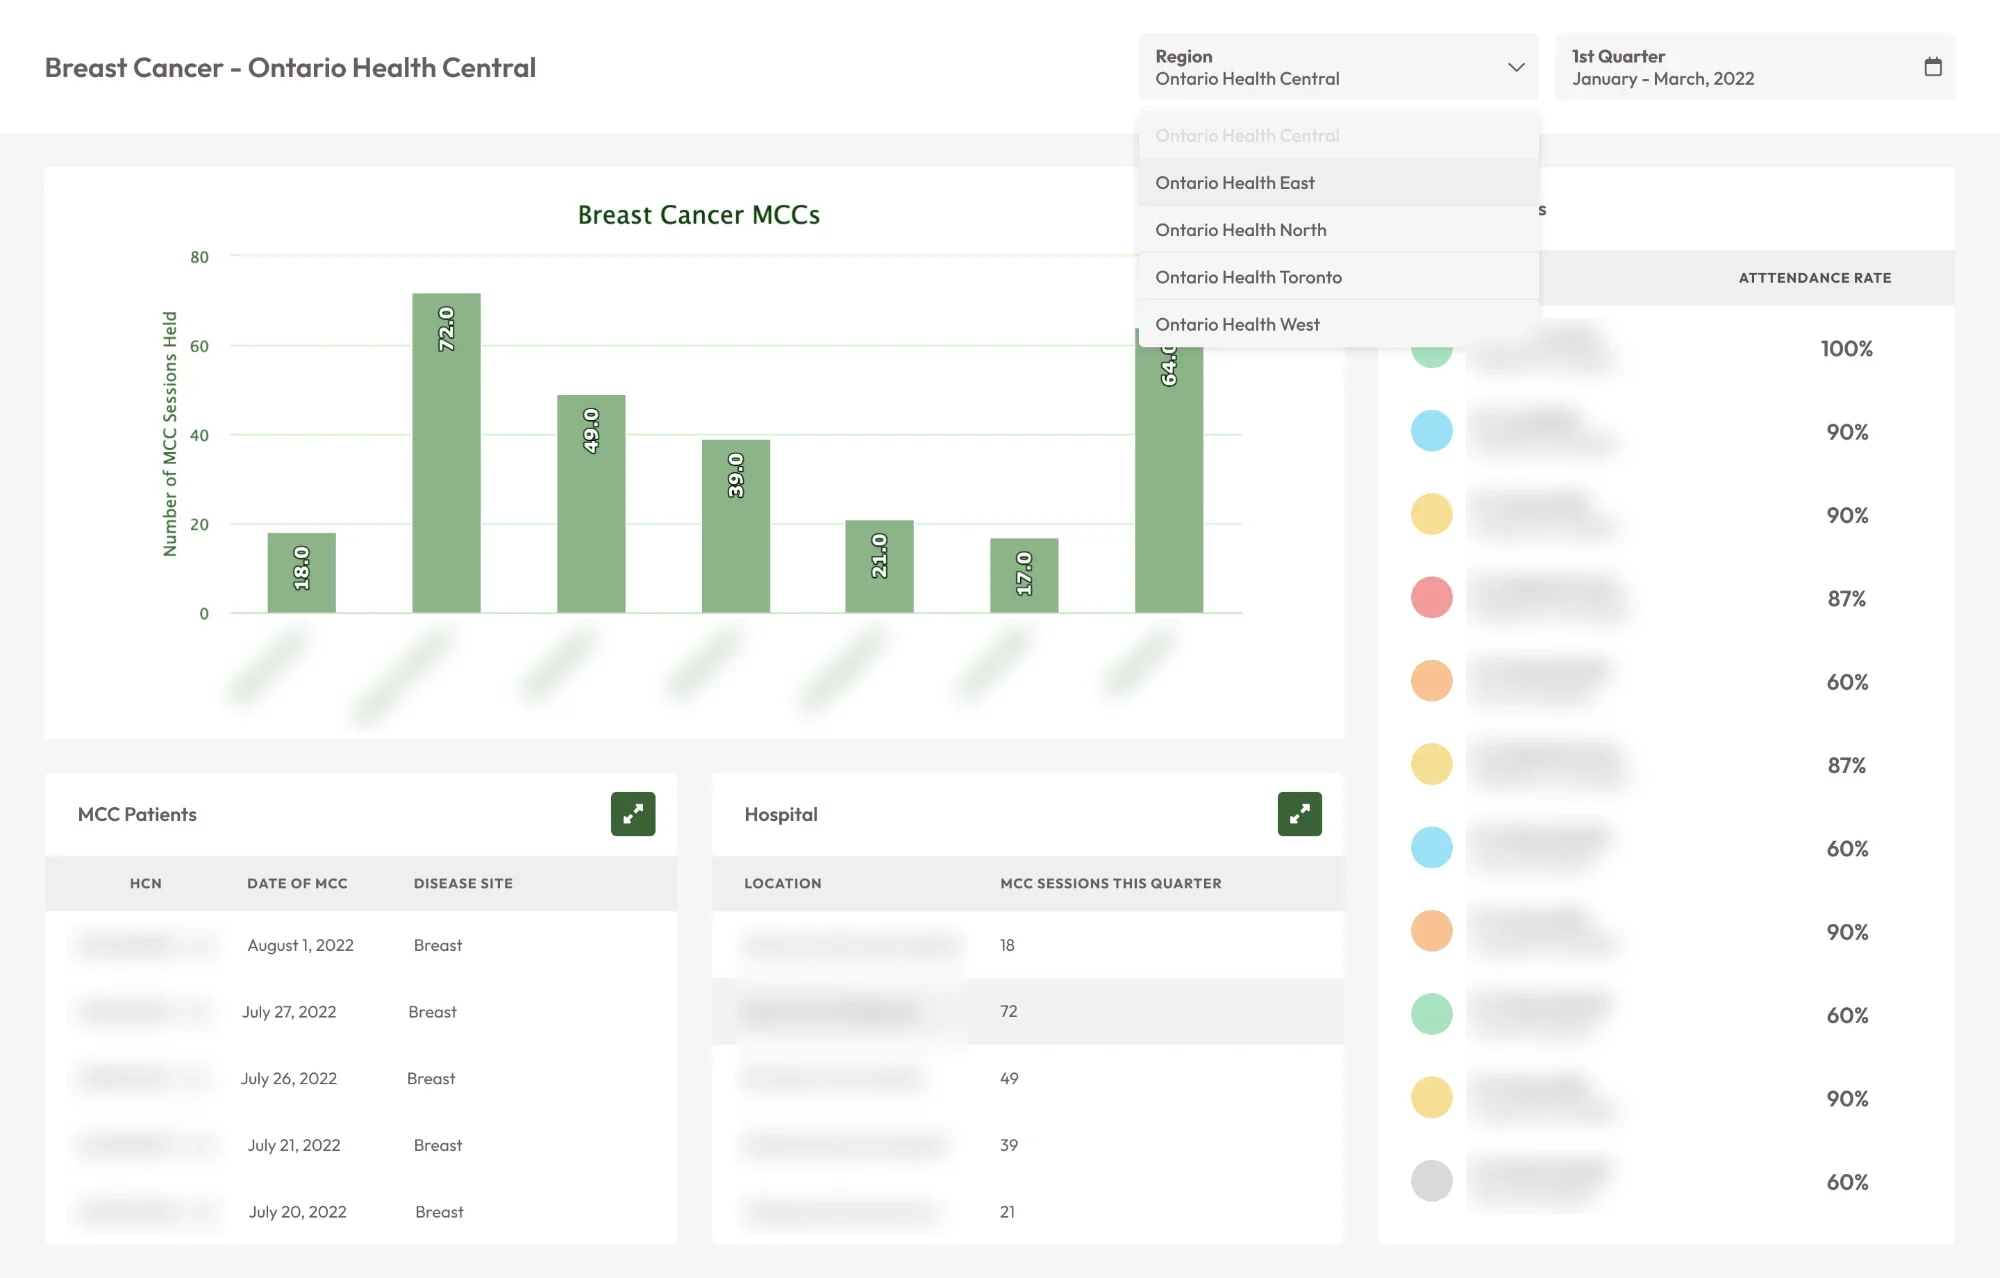Select Ontario Health North region
The height and width of the screenshot is (1278, 2000).
coord(1338,230)
